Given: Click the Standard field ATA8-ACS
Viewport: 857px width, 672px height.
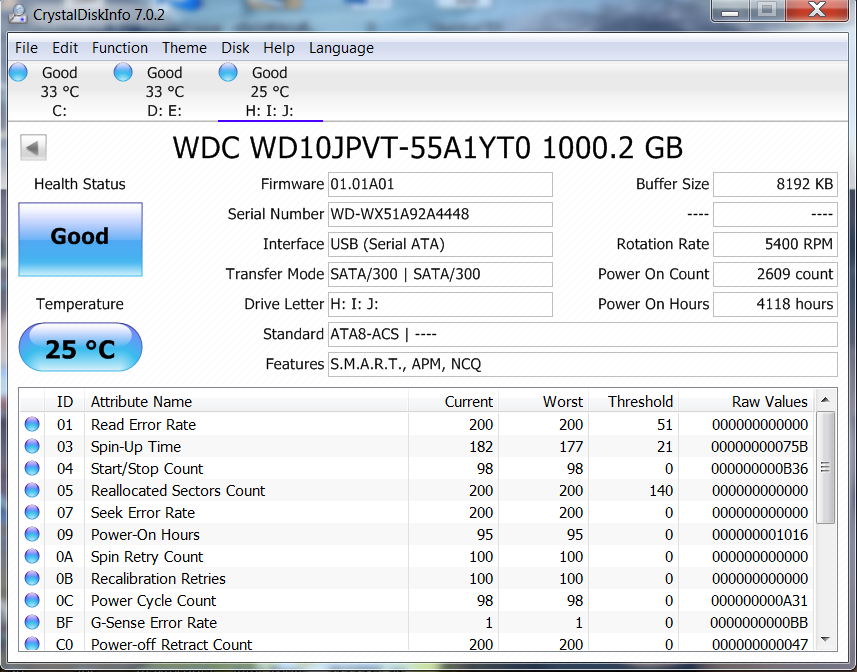Looking at the screenshot, I should (583, 334).
